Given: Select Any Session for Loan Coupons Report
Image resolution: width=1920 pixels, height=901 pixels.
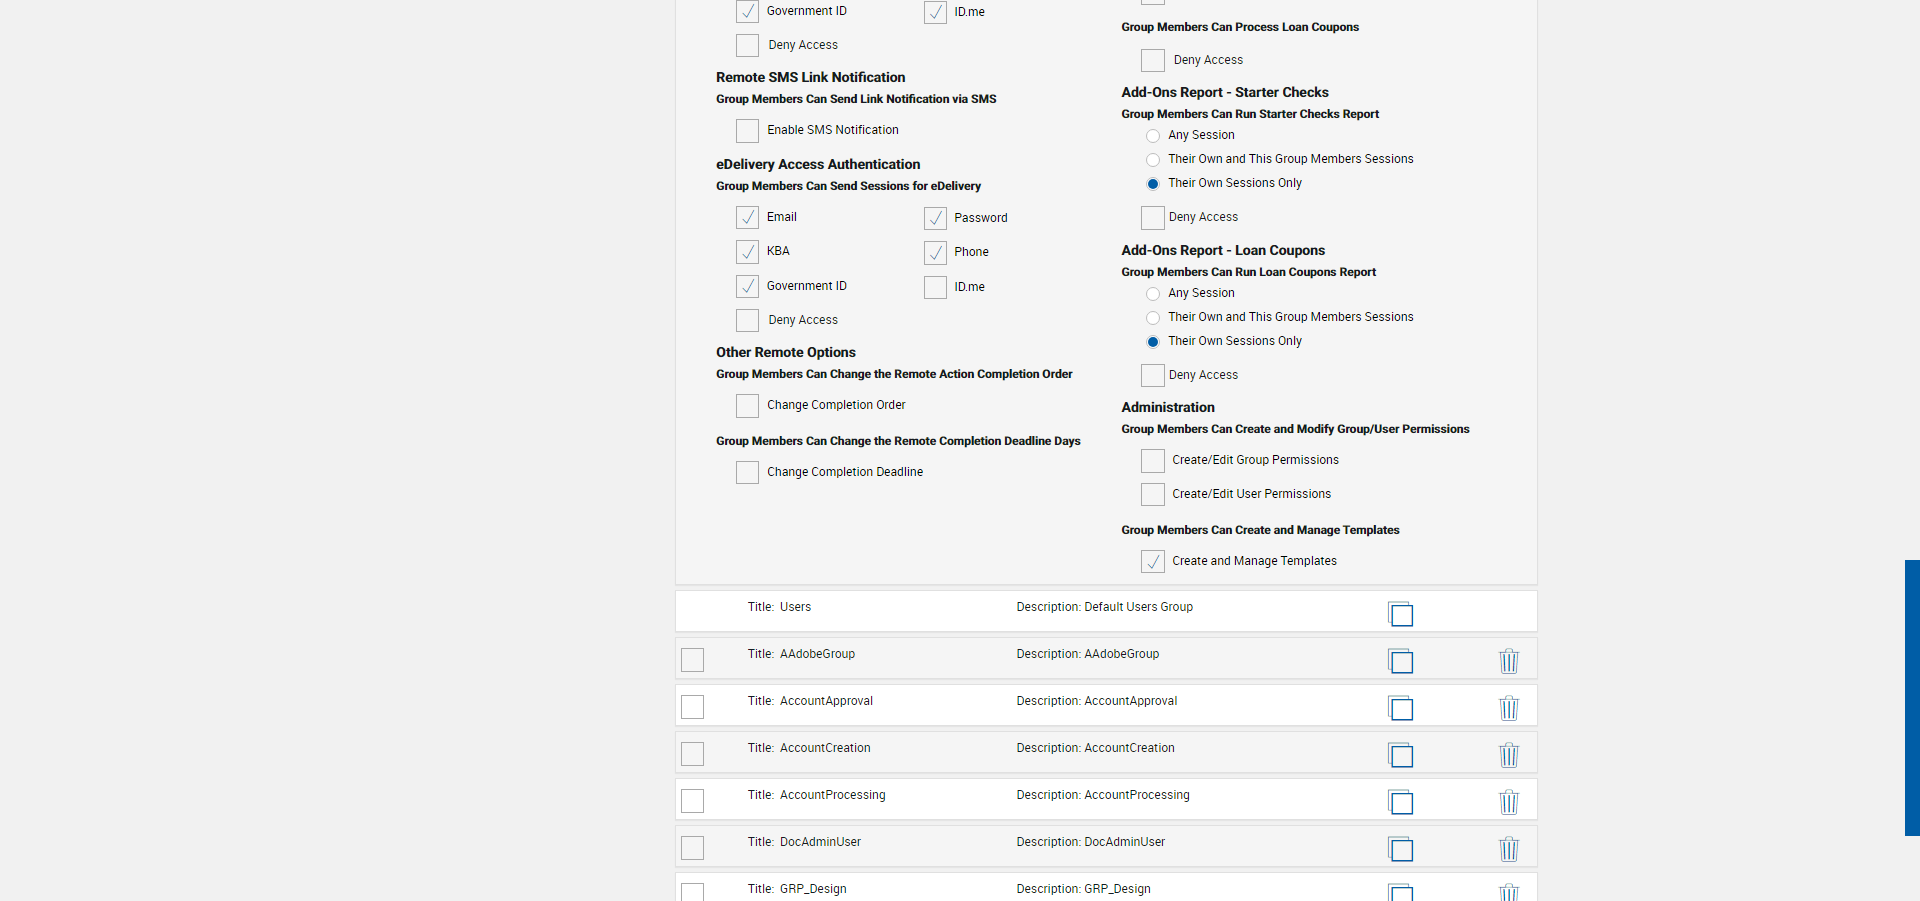Looking at the screenshot, I should tap(1153, 294).
